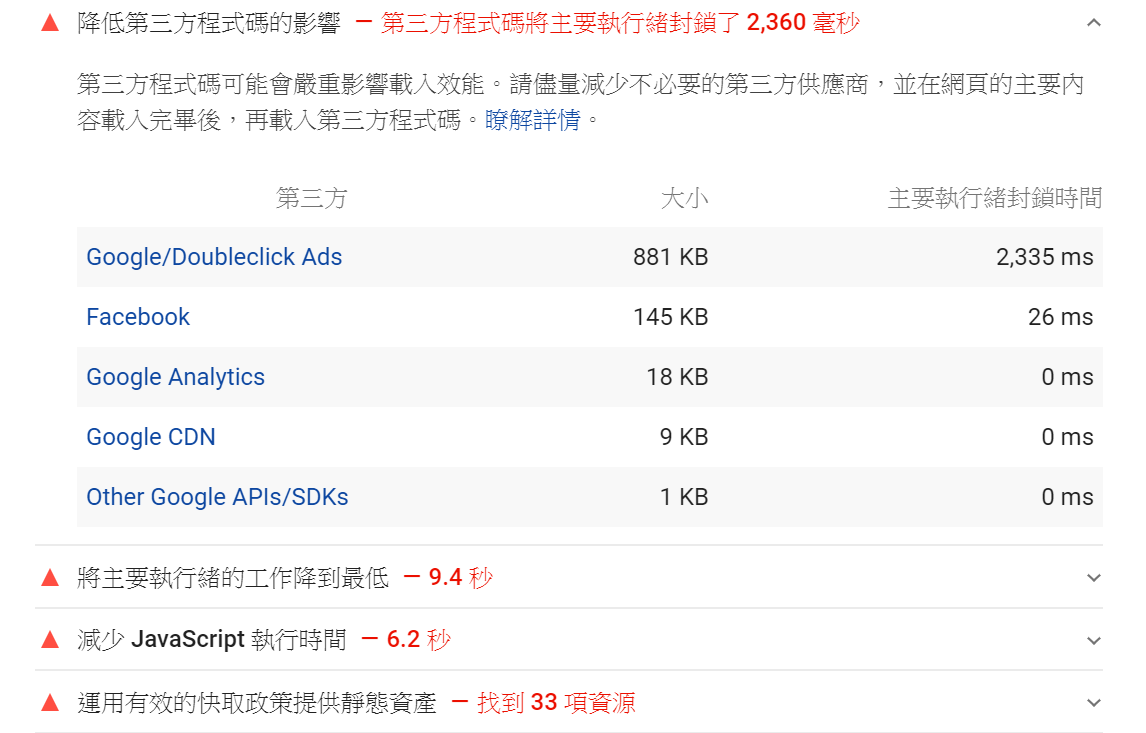Click the 145 KB size cell
This screenshot has width=1146, height=733.
pos(670,317)
